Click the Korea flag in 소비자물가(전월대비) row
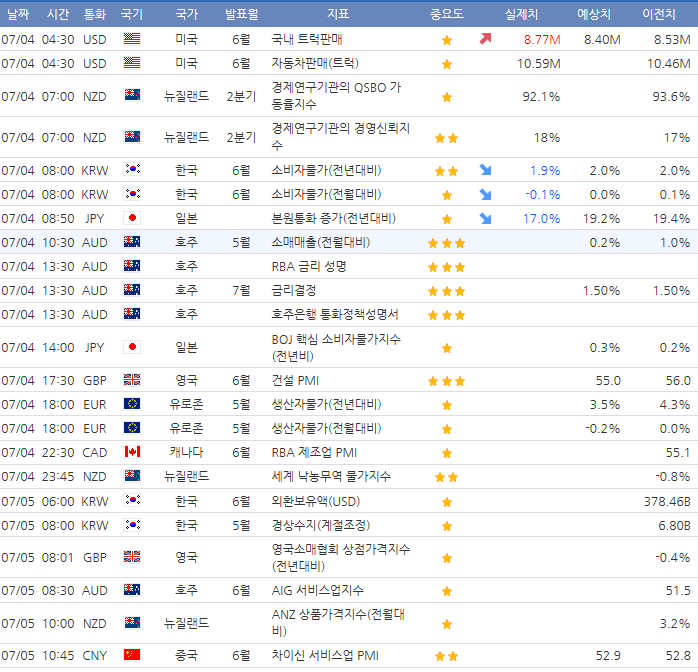Viewport: 698px width, 672px height. pos(132,194)
